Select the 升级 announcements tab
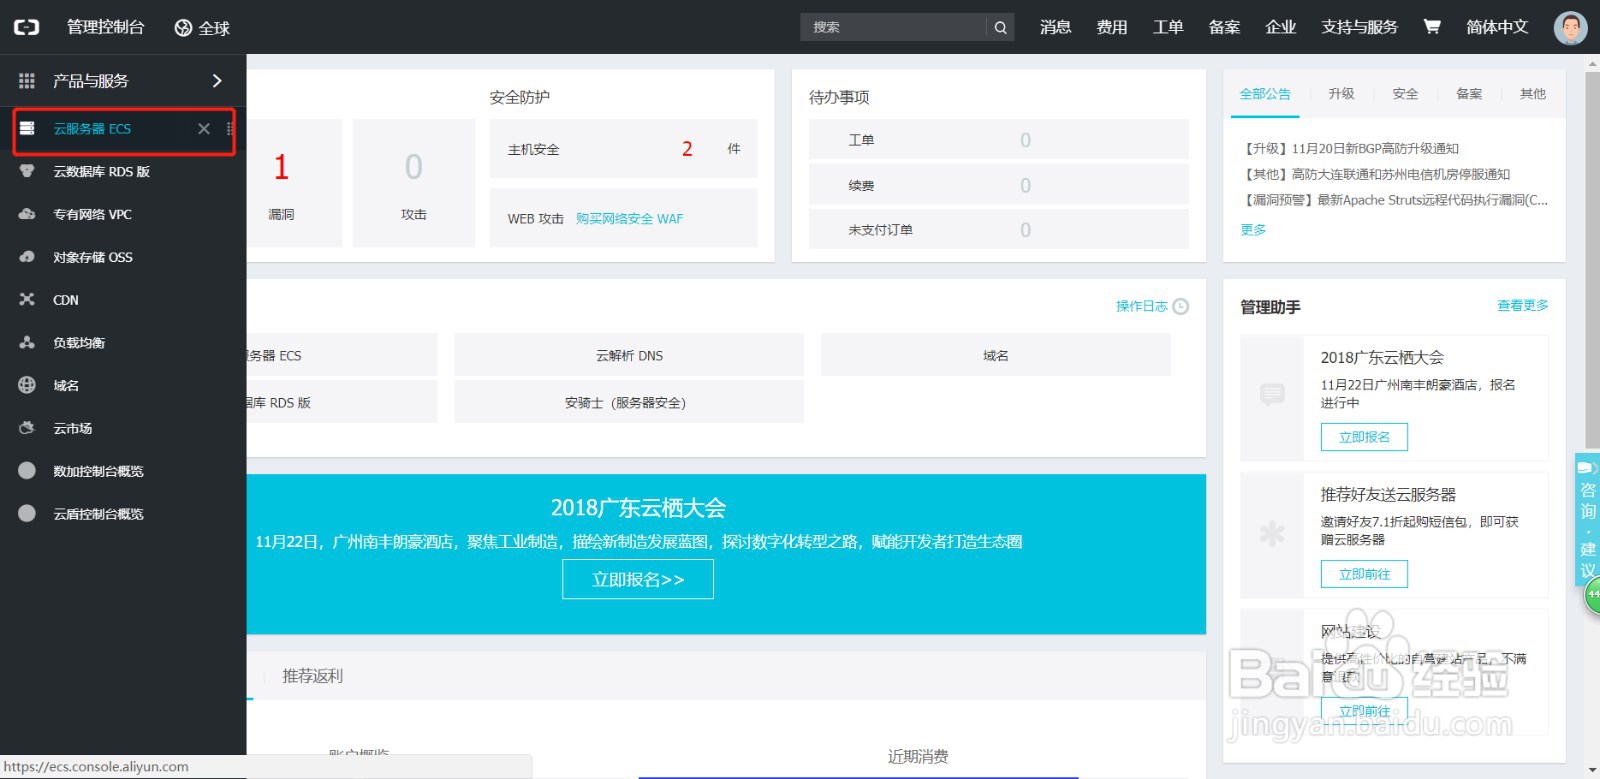The width and height of the screenshot is (1600, 779). [x=1341, y=94]
